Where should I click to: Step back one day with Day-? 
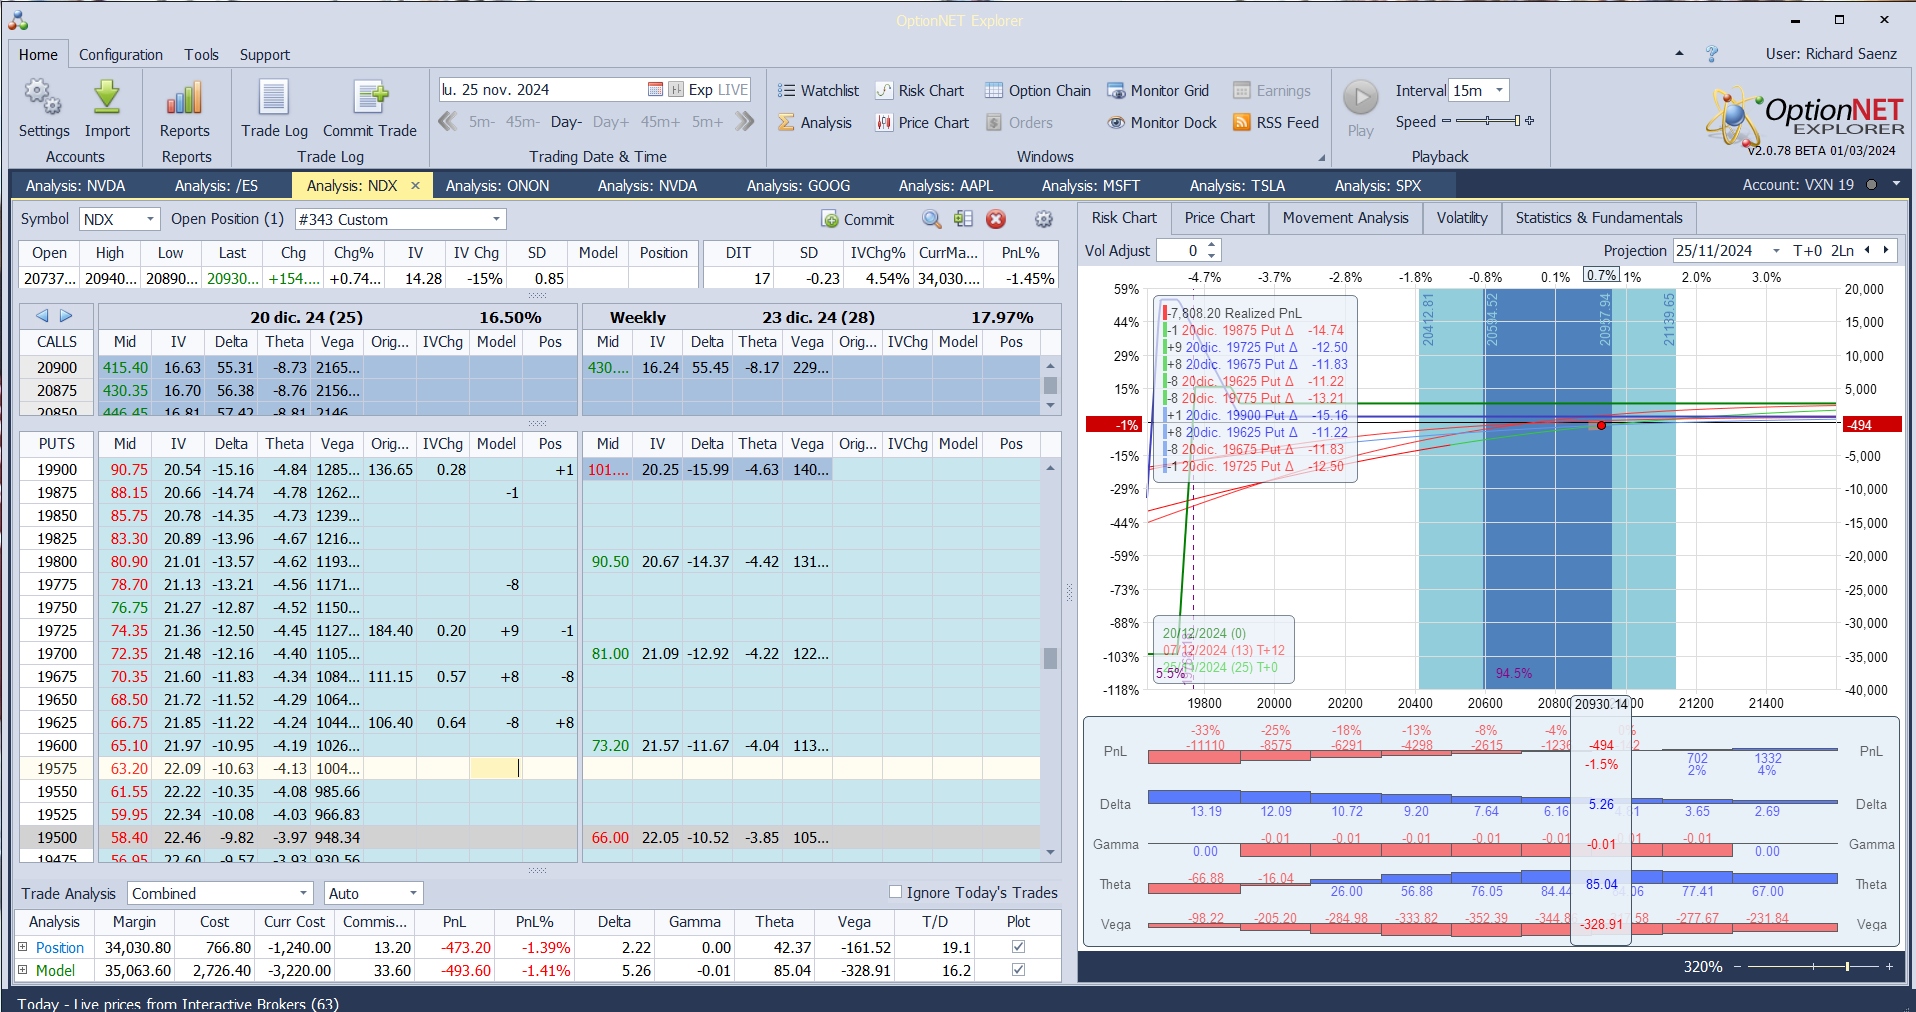[566, 121]
